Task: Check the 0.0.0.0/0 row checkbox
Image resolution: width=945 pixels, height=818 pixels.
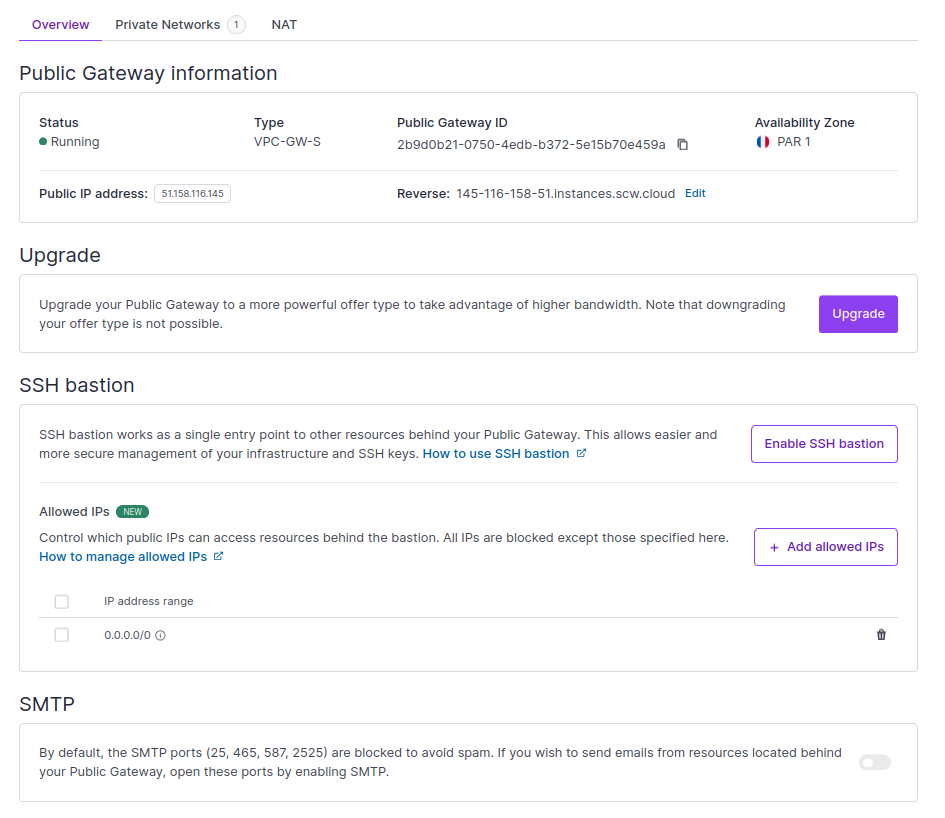Action: 62,635
